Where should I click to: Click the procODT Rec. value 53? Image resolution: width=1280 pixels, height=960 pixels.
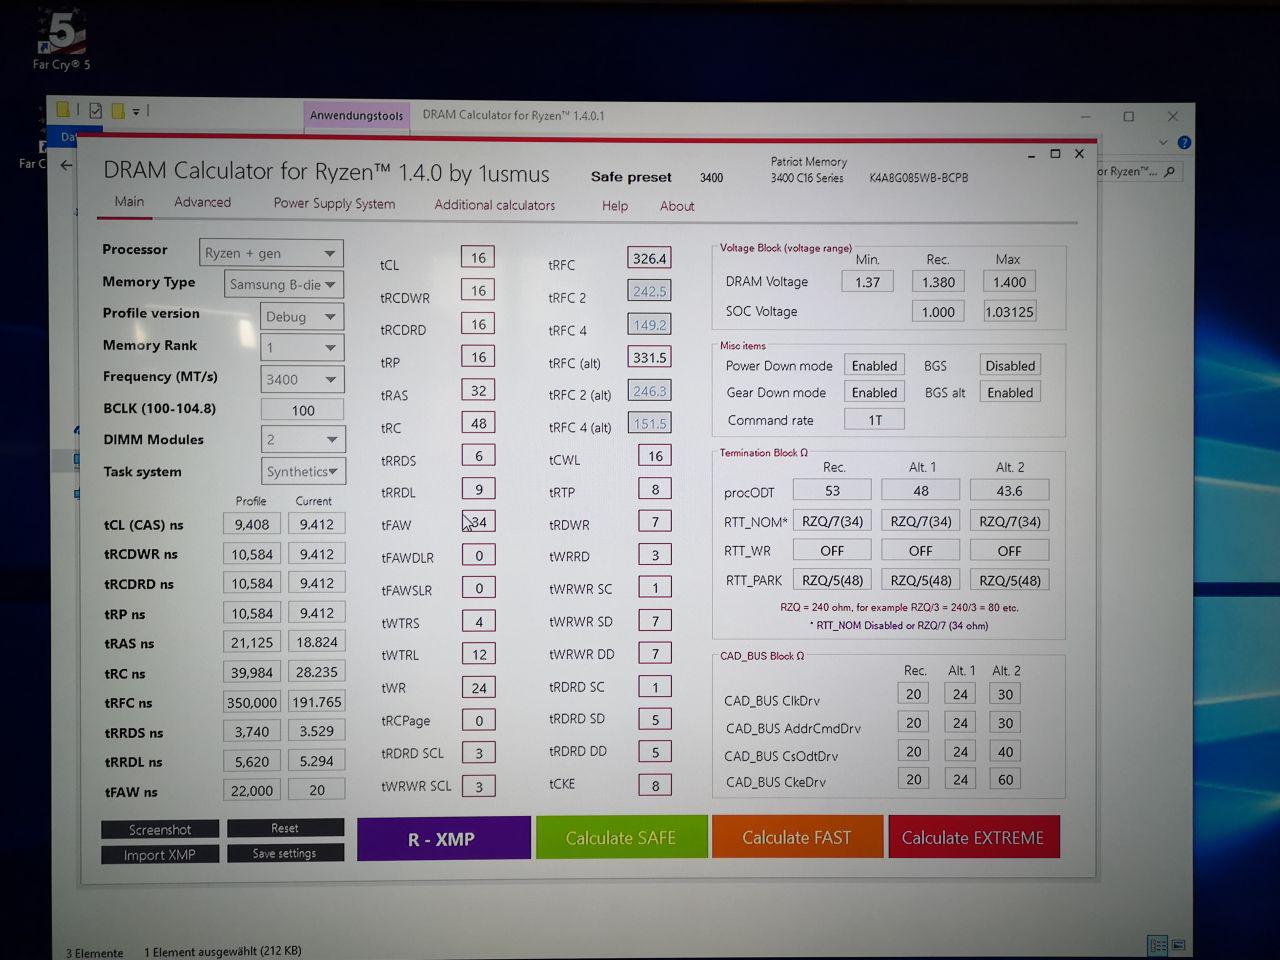coord(832,490)
